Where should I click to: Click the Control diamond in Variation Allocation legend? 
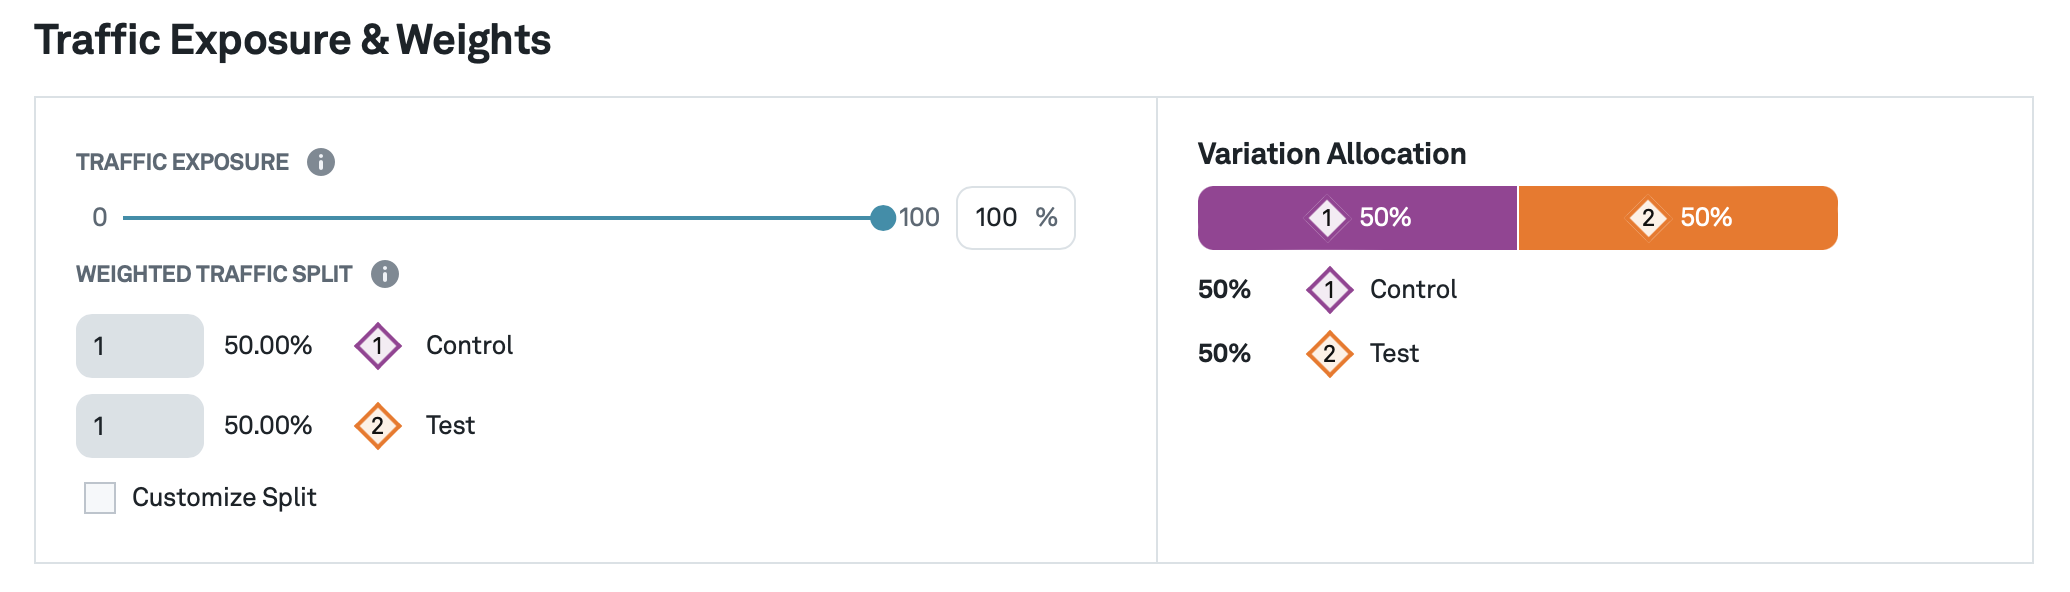1330,289
